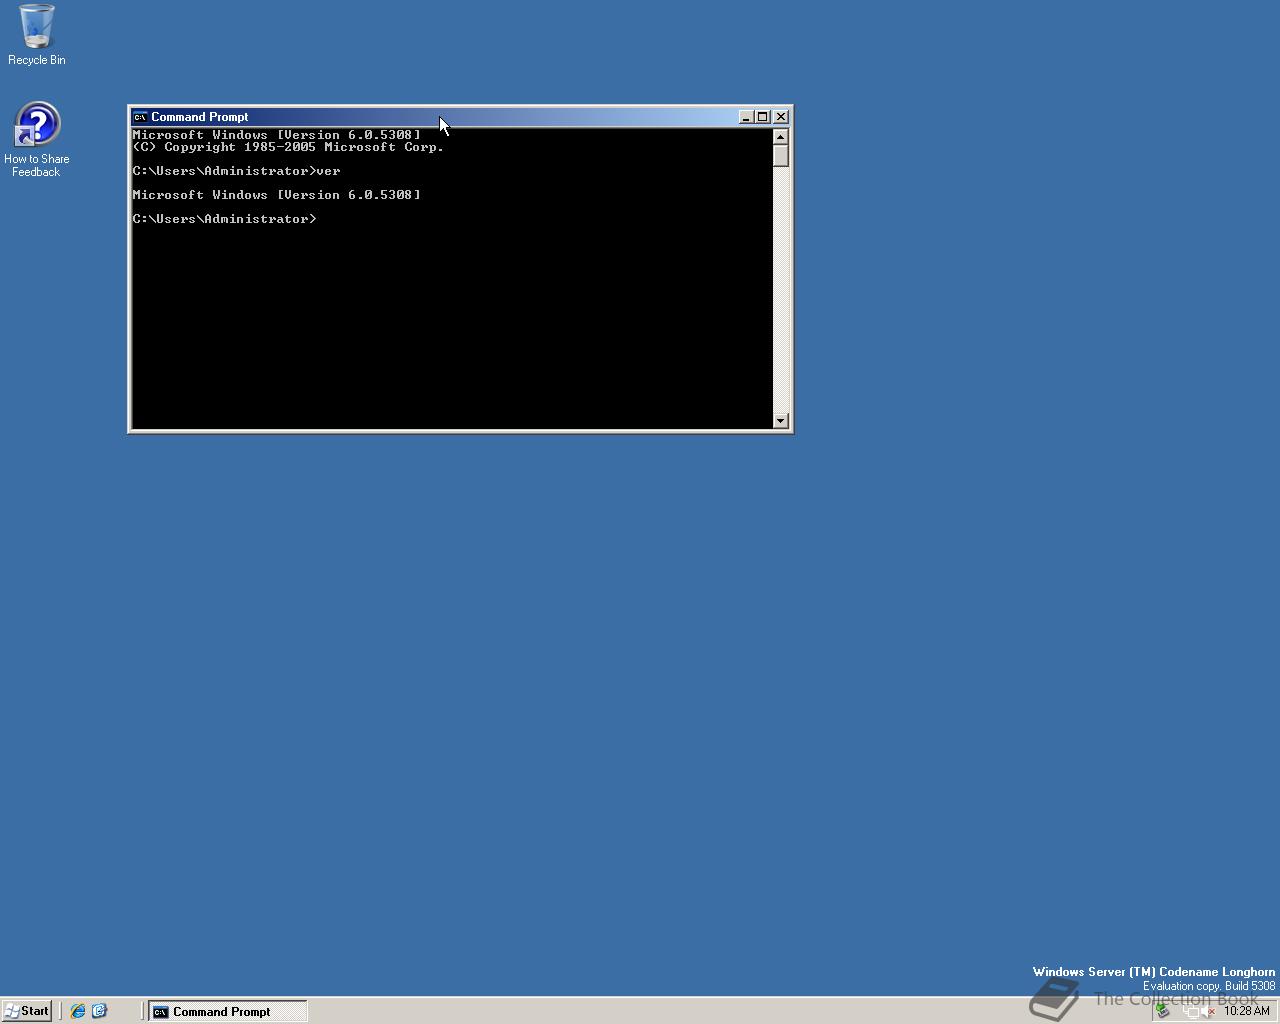1280x1024 pixels.
Task: Select the How to Share Feedback shortcut
Action: [37, 140]
